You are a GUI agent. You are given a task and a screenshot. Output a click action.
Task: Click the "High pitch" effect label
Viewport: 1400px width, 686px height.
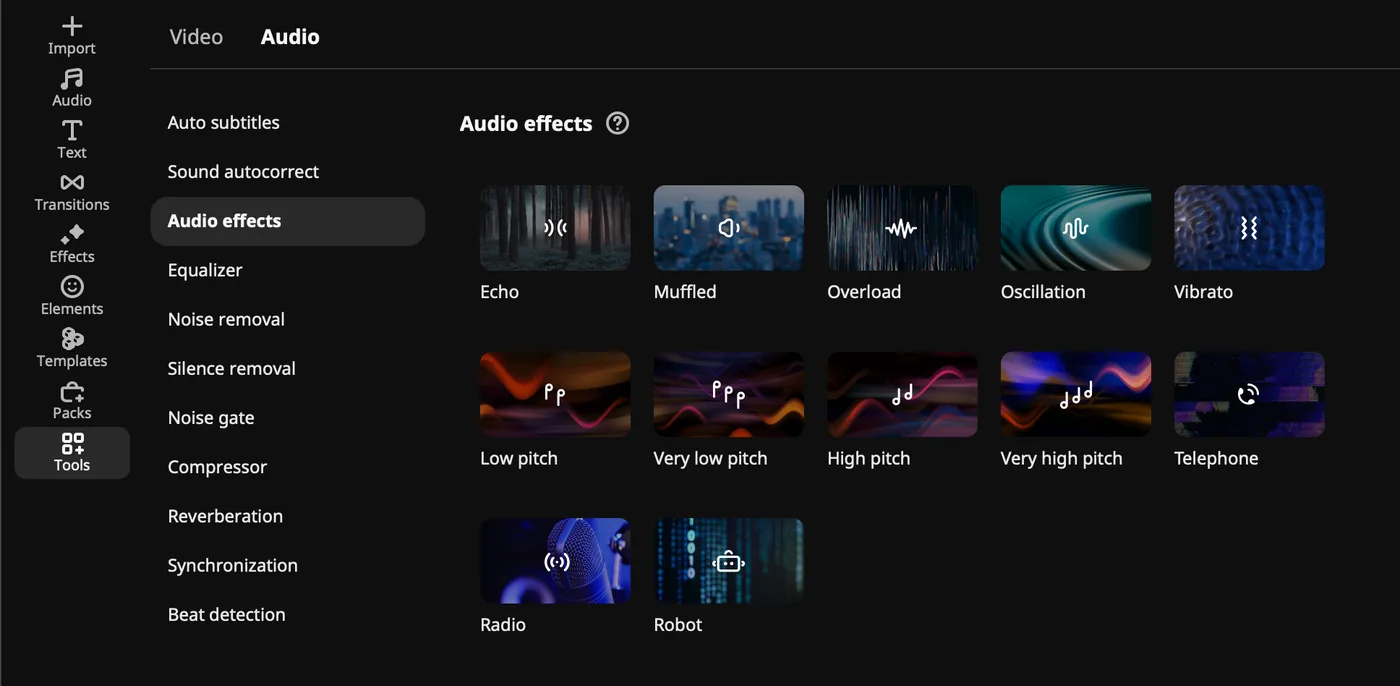[869, 459]
